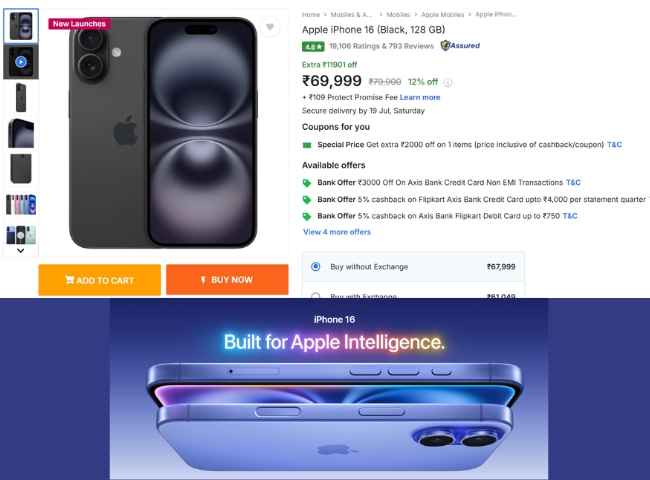Screen dimensions: 650x480
Task: Click the Special Price coupon icon
Action: (307, 145)
